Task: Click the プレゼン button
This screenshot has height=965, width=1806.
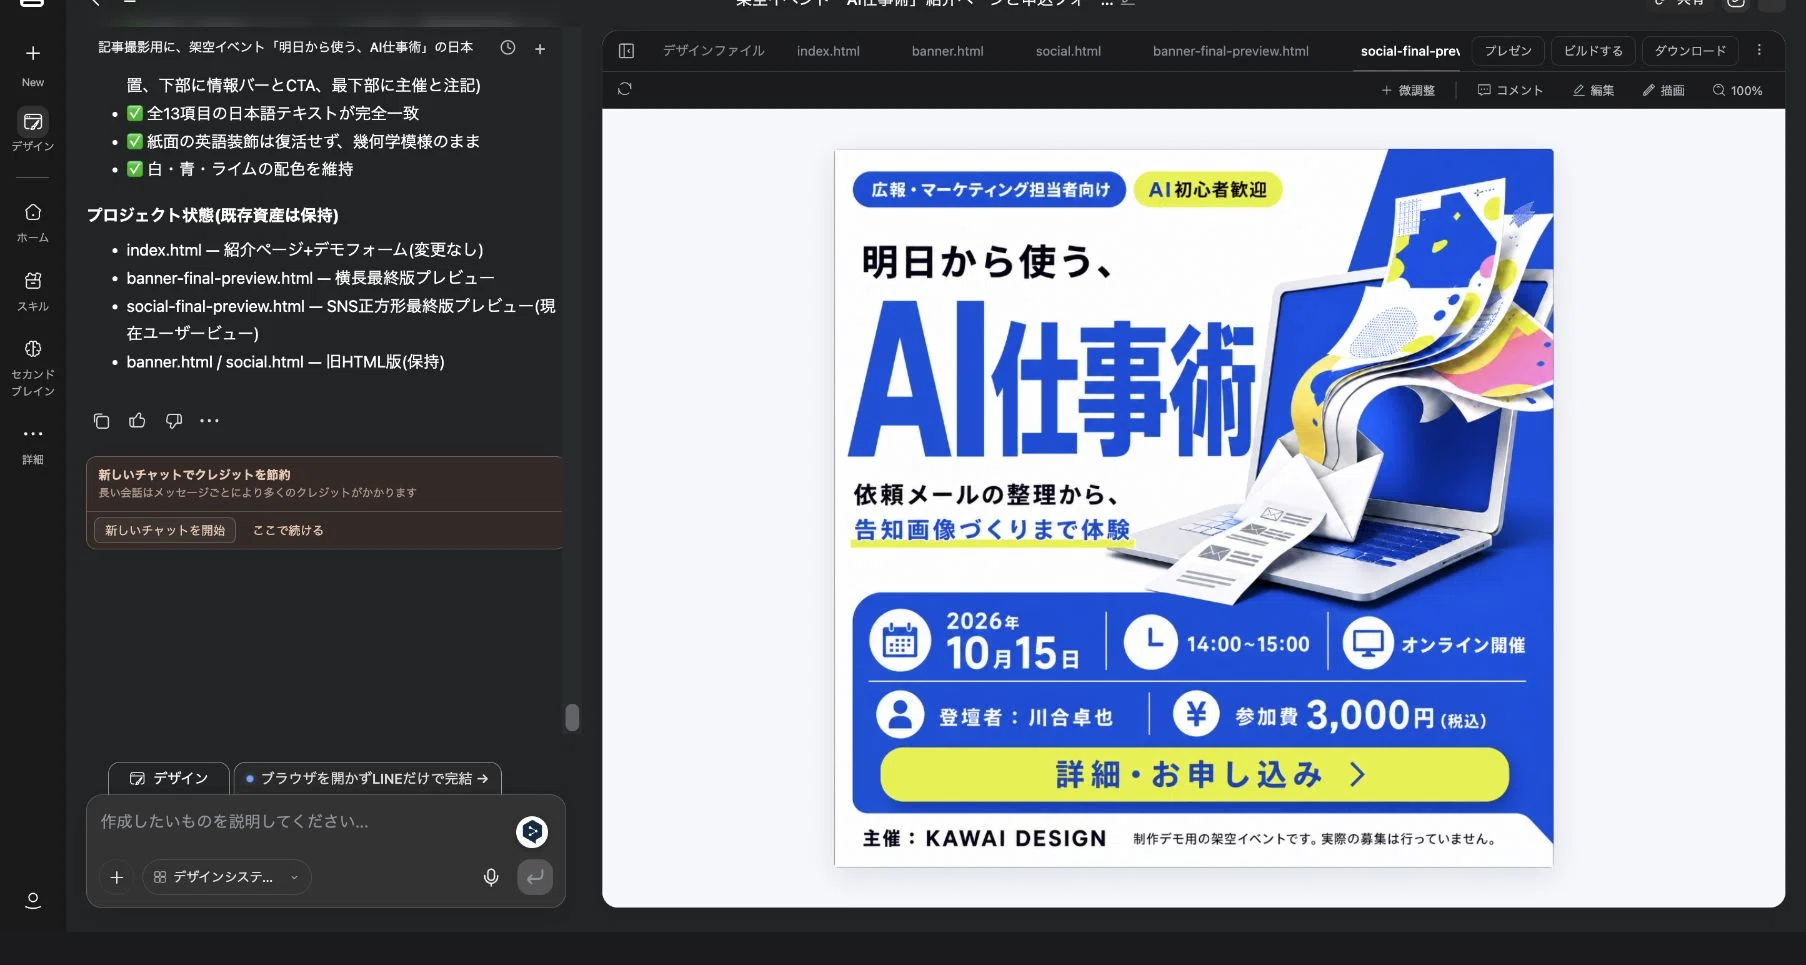Action: (1508, 50)
